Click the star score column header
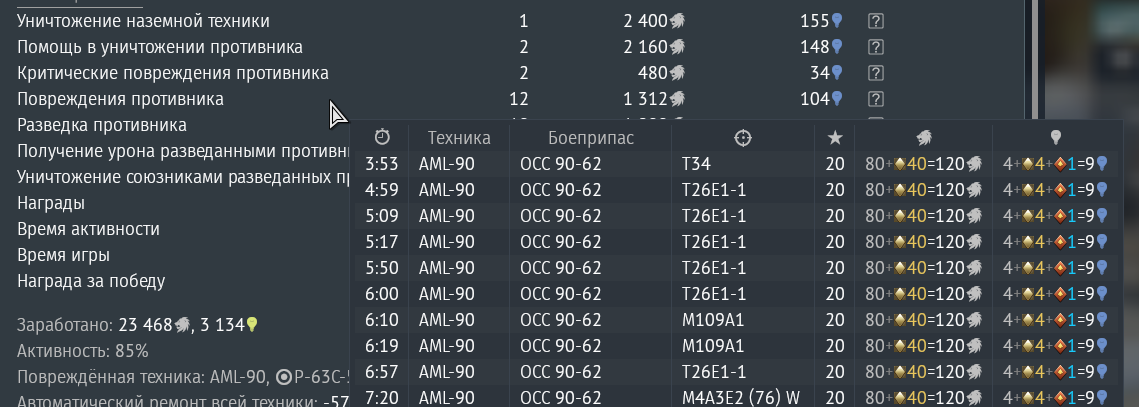The width and height of the screenshot is (1139, 407). 835,138
